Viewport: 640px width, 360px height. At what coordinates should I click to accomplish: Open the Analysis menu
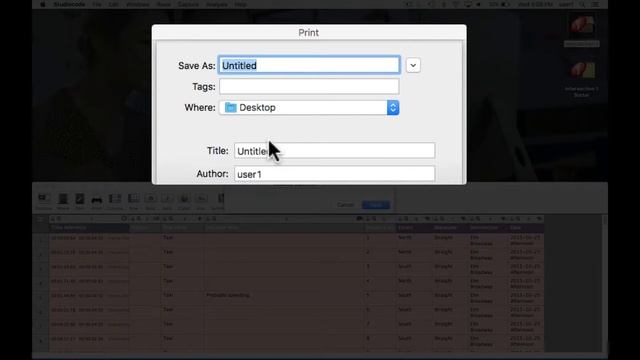click(216, 4)
